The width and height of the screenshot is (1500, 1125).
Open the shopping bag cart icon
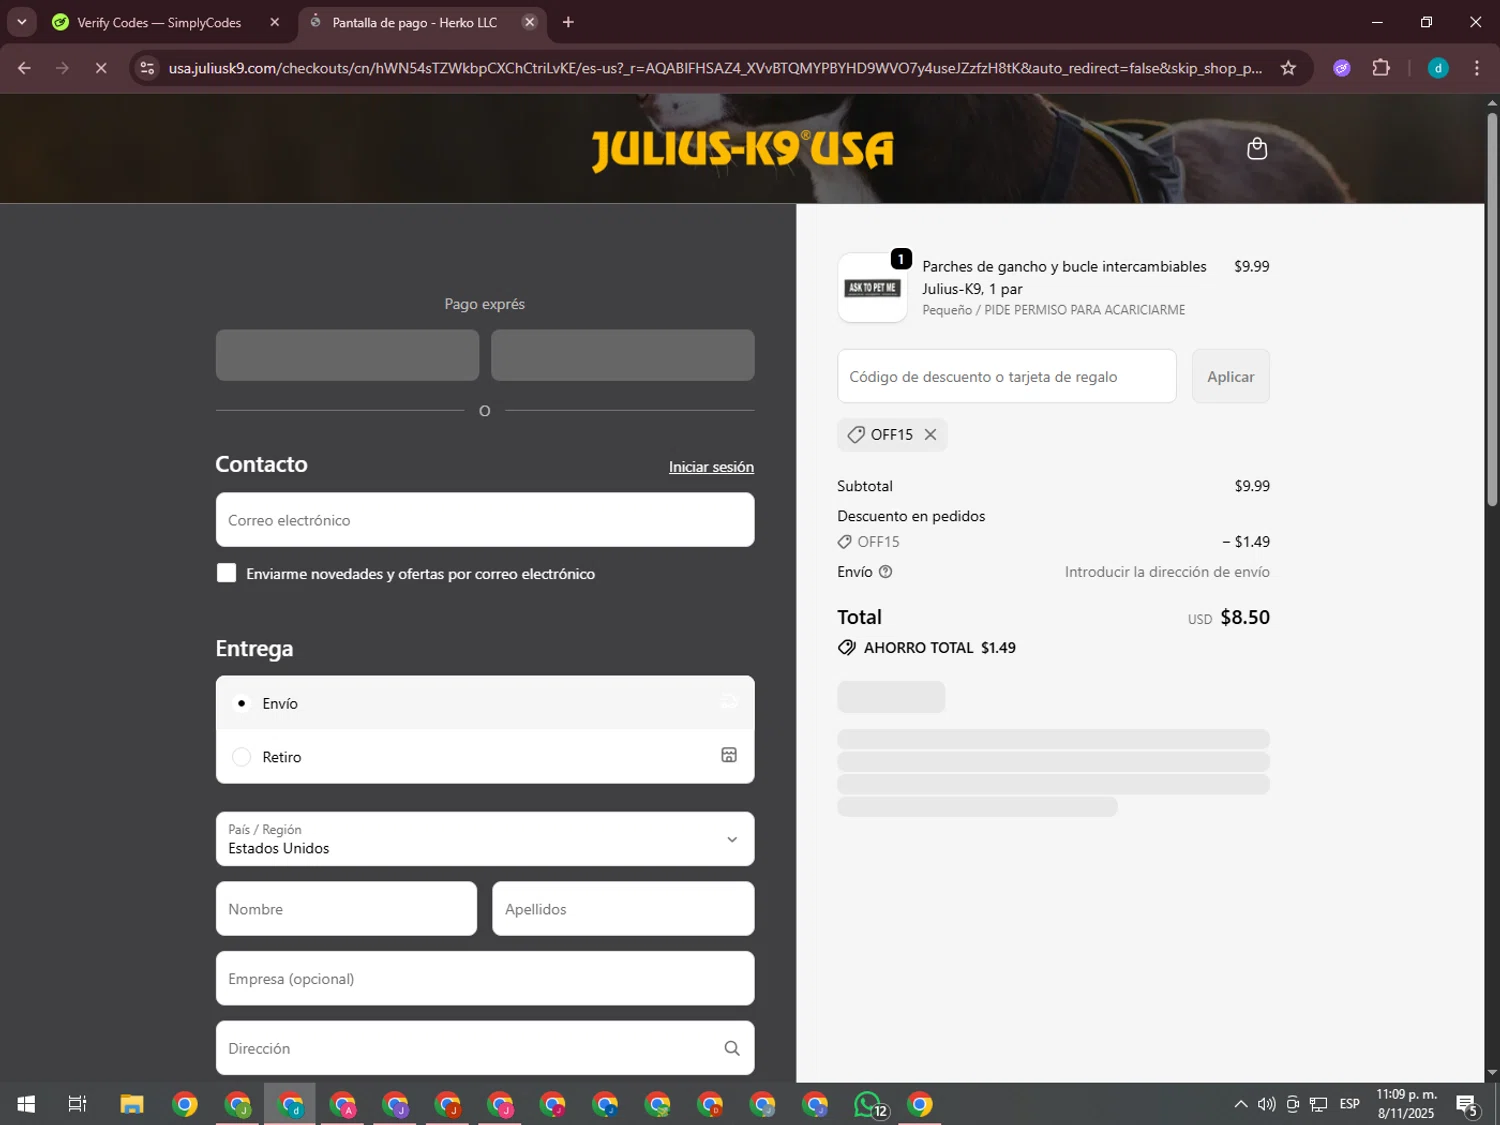1257,149
